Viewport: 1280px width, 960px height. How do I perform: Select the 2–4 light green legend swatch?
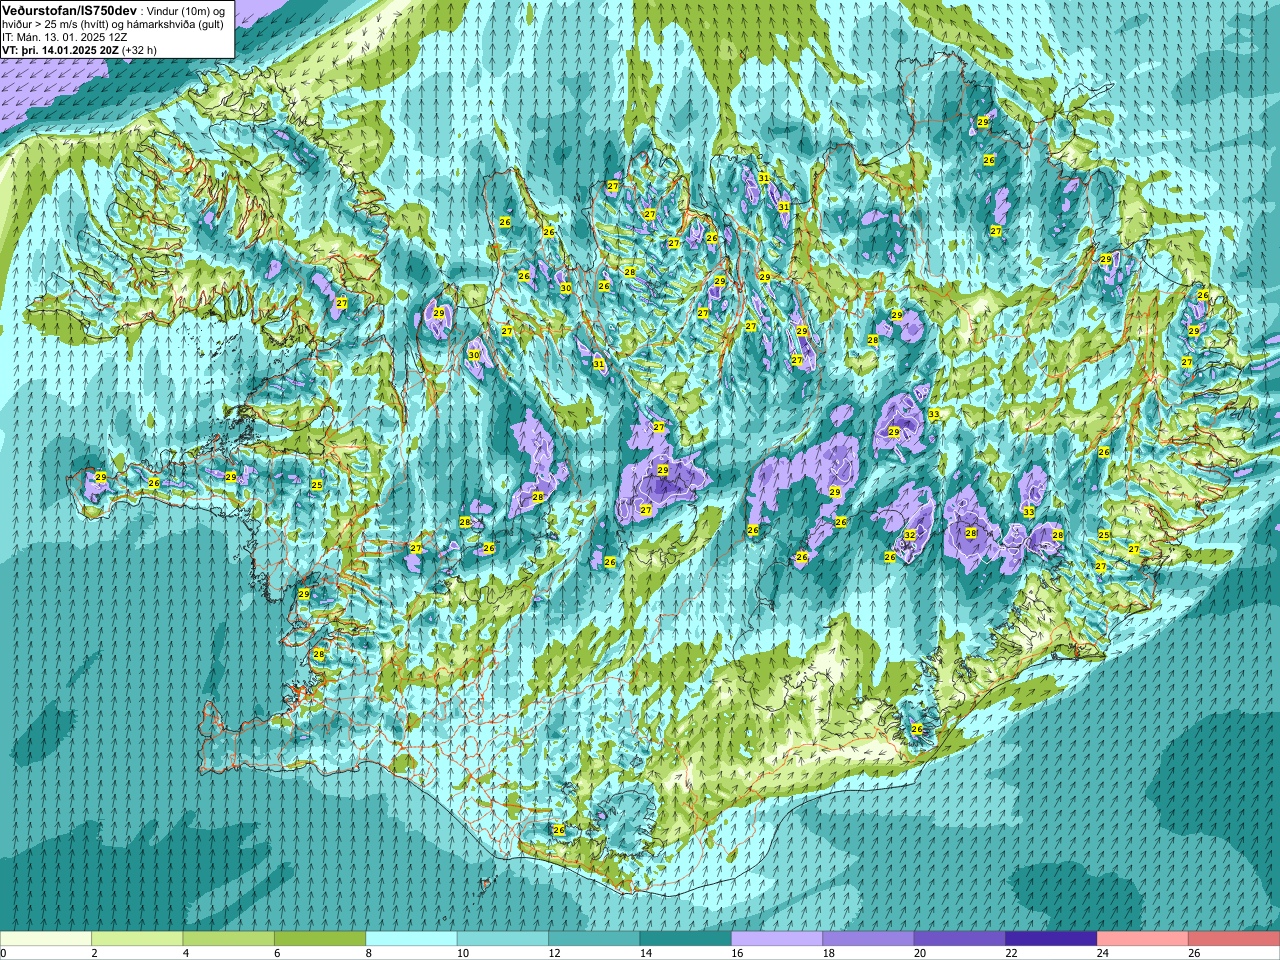coord(138,939)
